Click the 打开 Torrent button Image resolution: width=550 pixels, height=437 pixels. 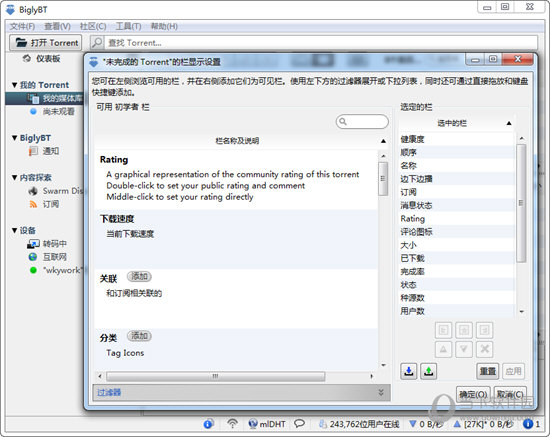[46, 42]
